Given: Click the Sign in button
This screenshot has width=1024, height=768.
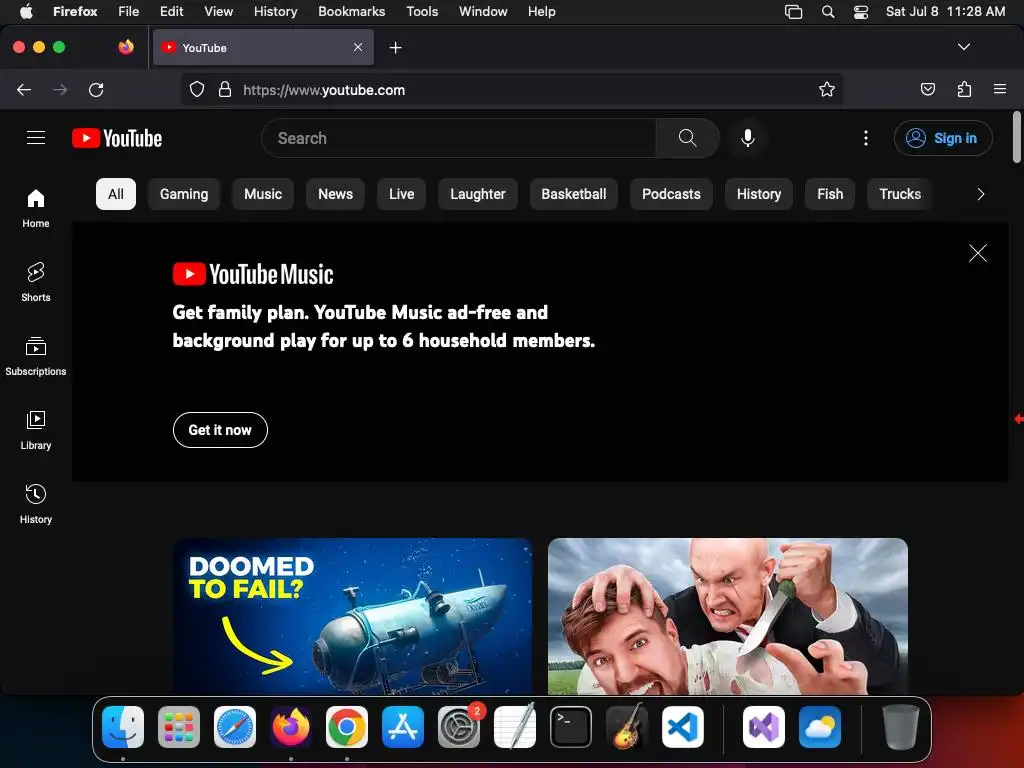Looking at the screenshot, I should click(943, 138).
